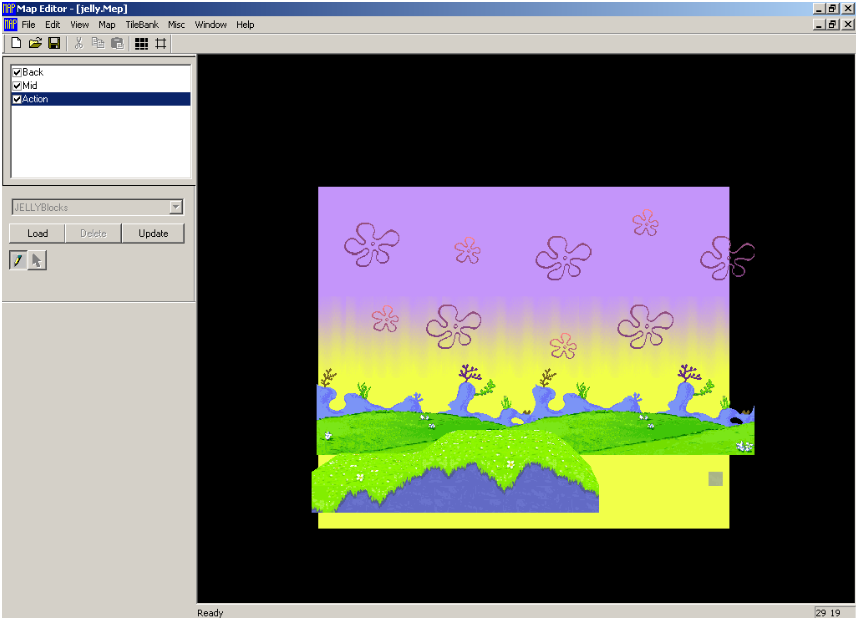Viewport: 857px width, 621px height.
Task: Click the Update button
Action: point(153,233)
